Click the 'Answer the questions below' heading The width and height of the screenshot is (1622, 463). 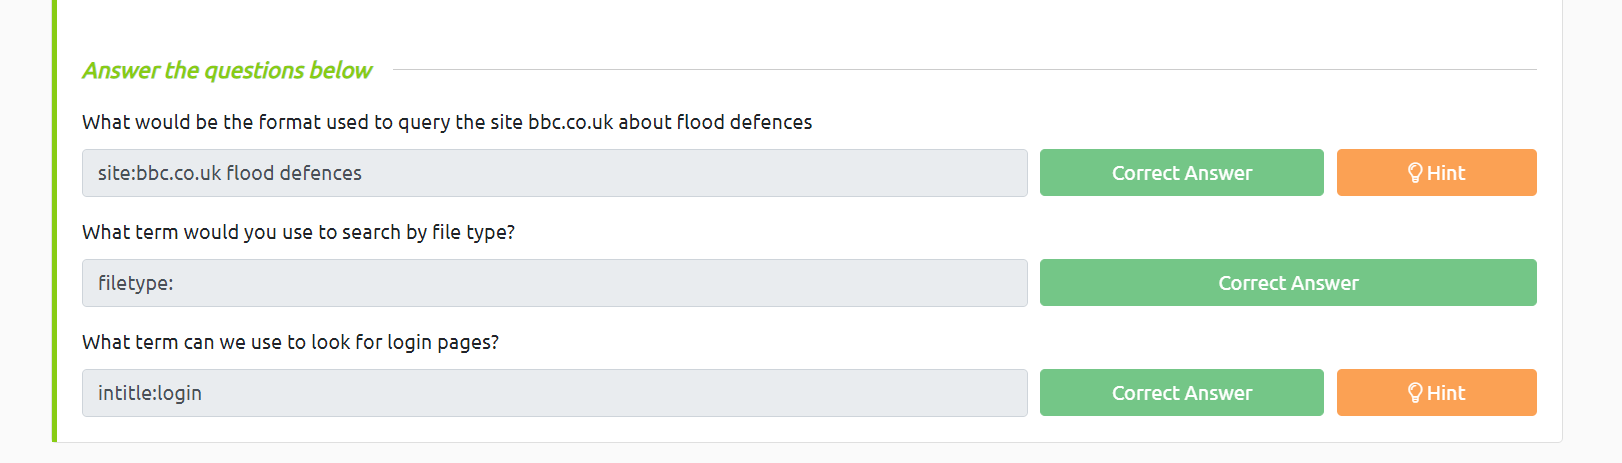[x=227, y=70]
